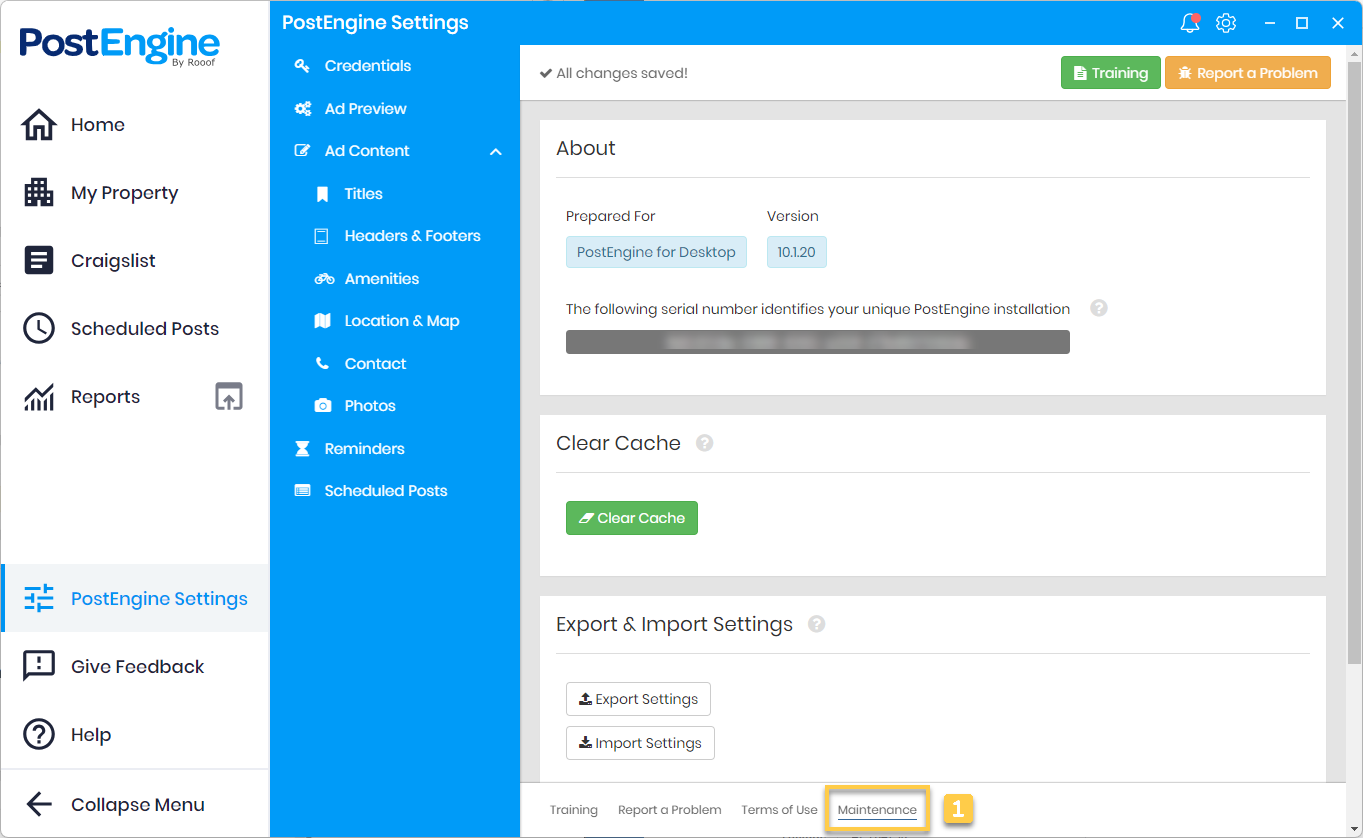Open the Titles settings page

coord(363,194)
